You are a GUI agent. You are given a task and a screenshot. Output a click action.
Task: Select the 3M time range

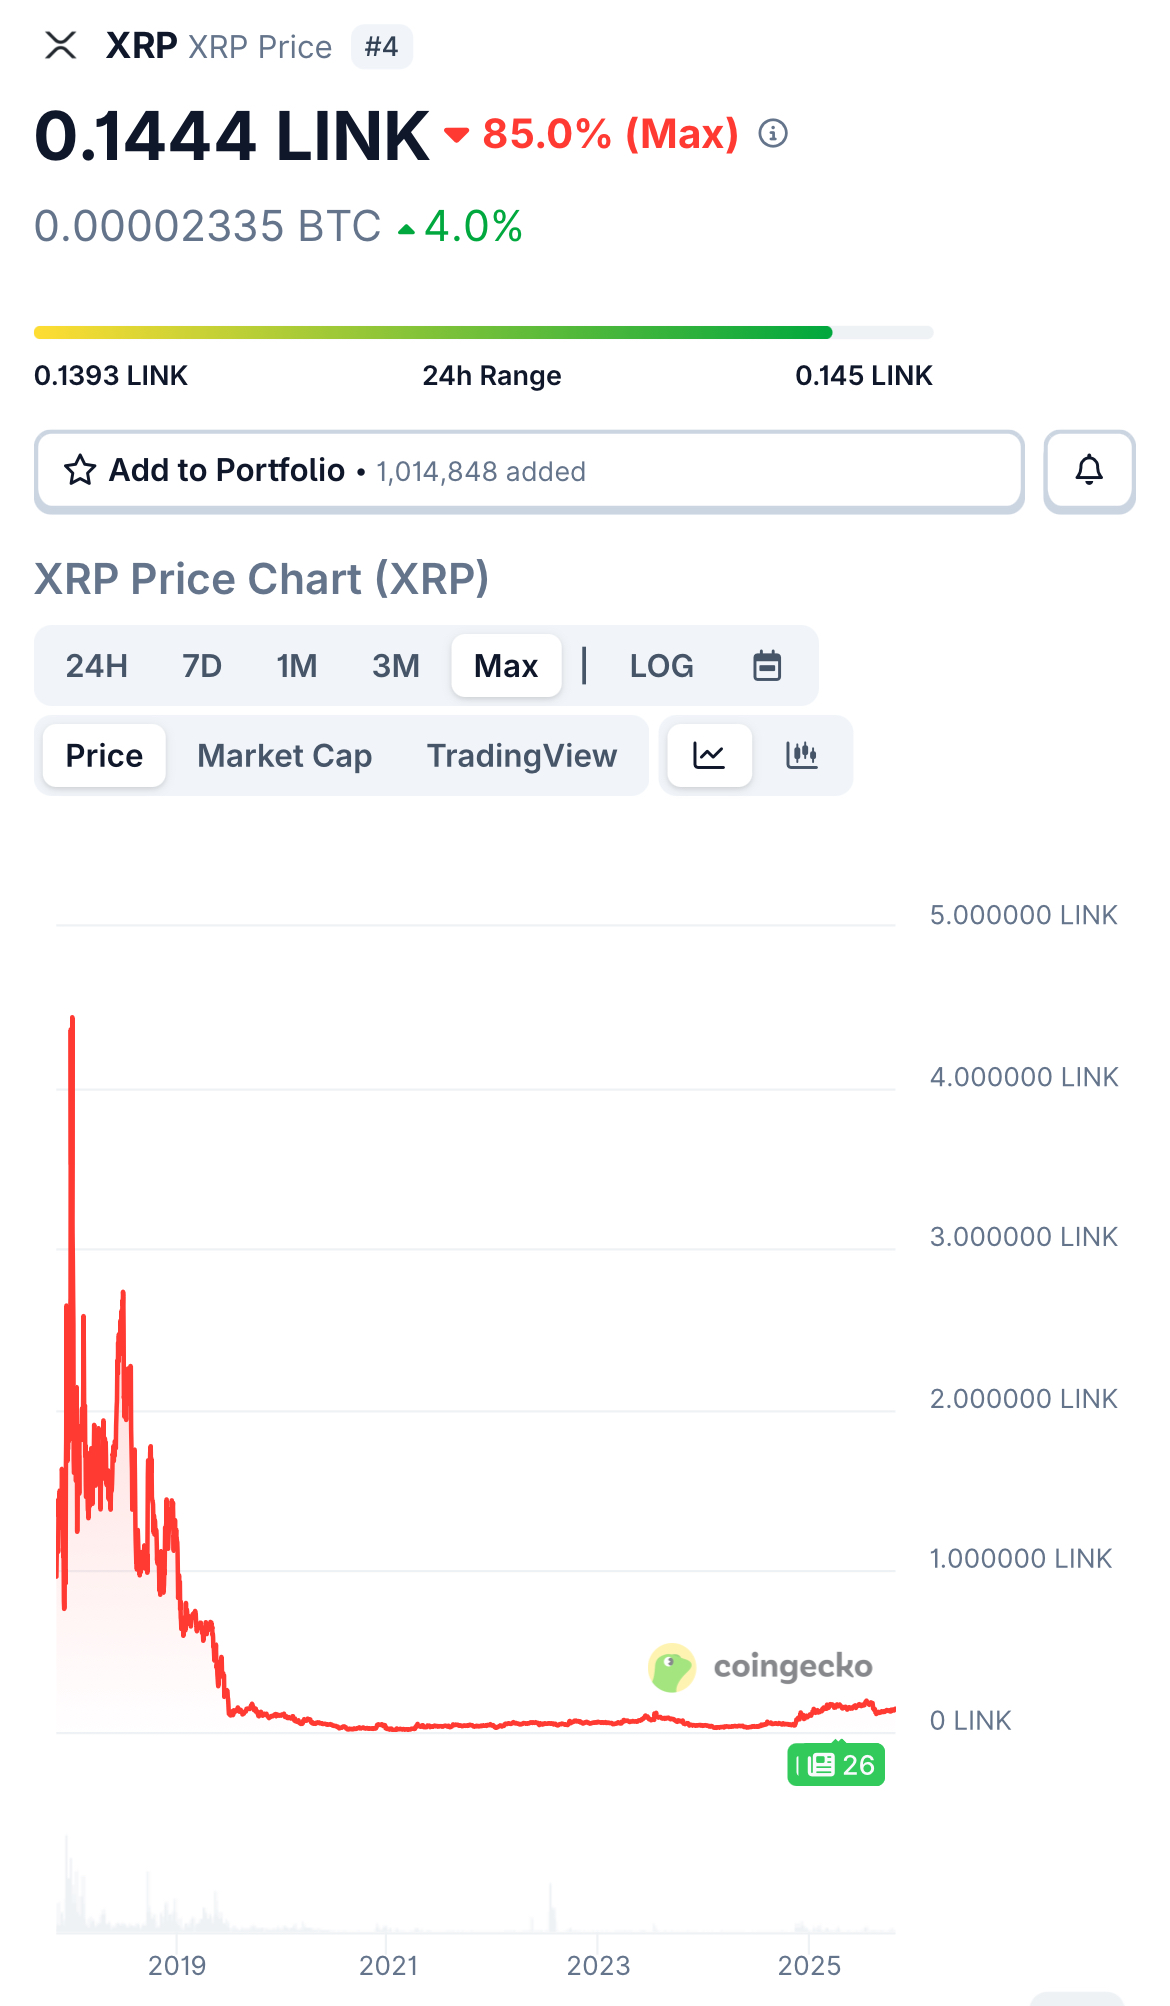(x=396, y=666)
